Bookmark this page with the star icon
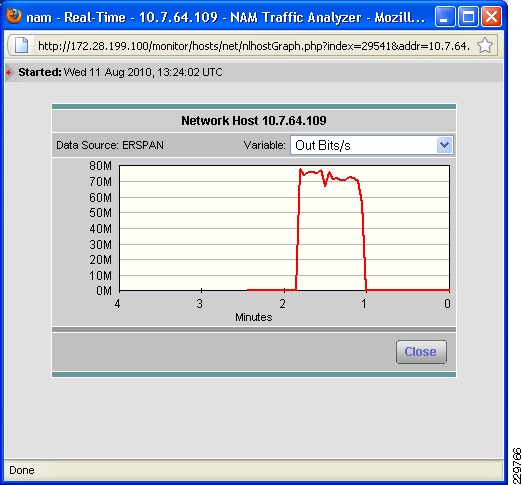Viewport: 522px width, 485px height. point(485,45)
